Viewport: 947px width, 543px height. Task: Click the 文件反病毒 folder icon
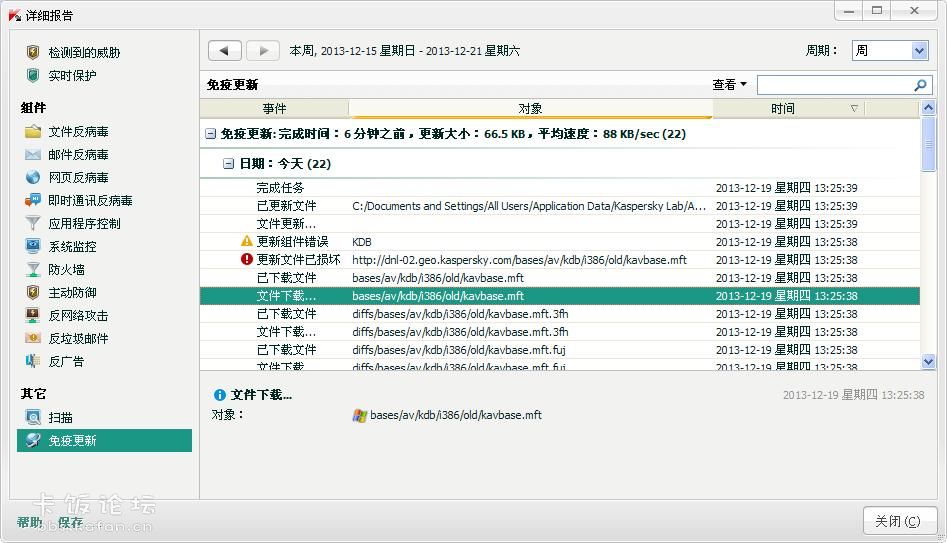[x=33, y=132]
